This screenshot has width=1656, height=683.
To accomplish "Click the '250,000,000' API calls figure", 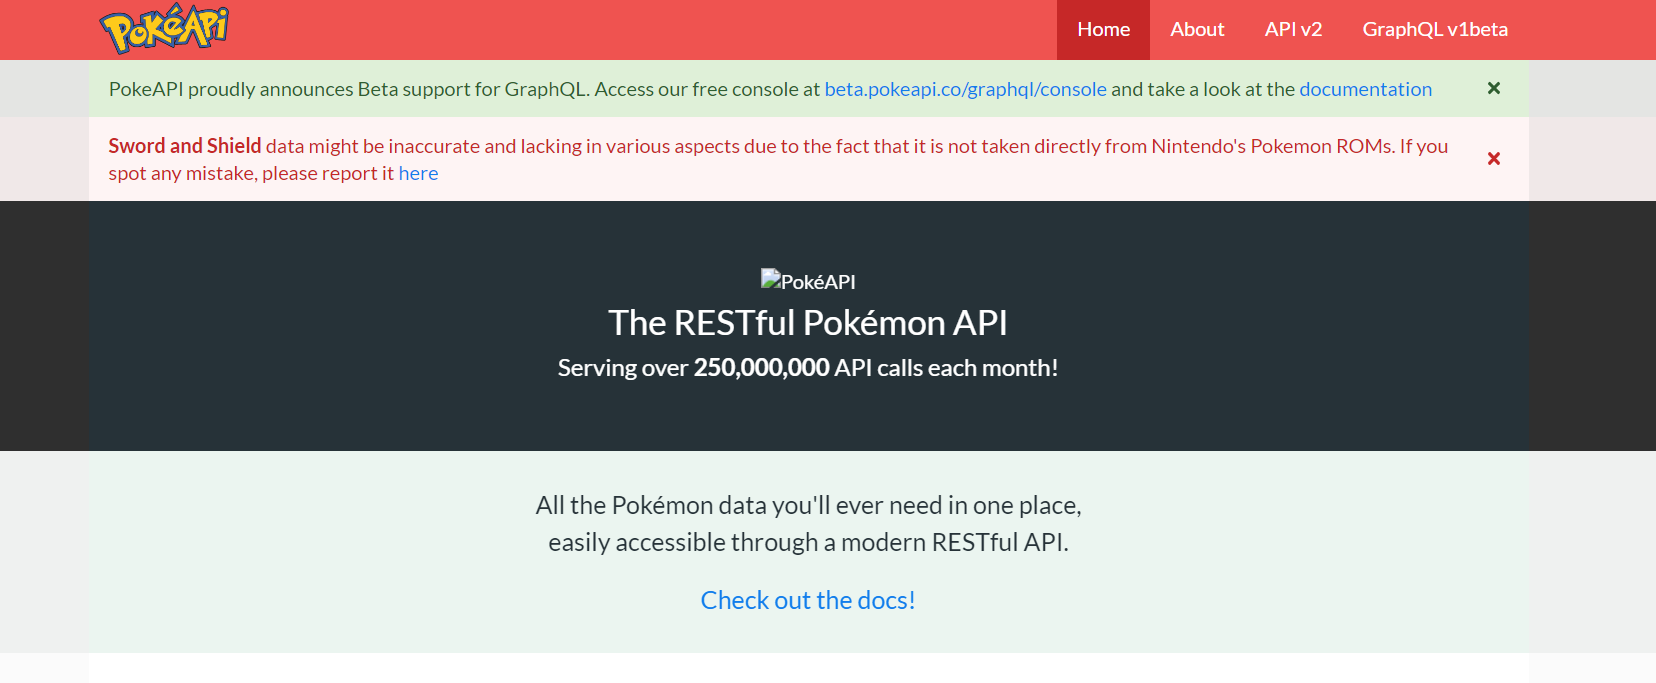I will pos(761,368).
